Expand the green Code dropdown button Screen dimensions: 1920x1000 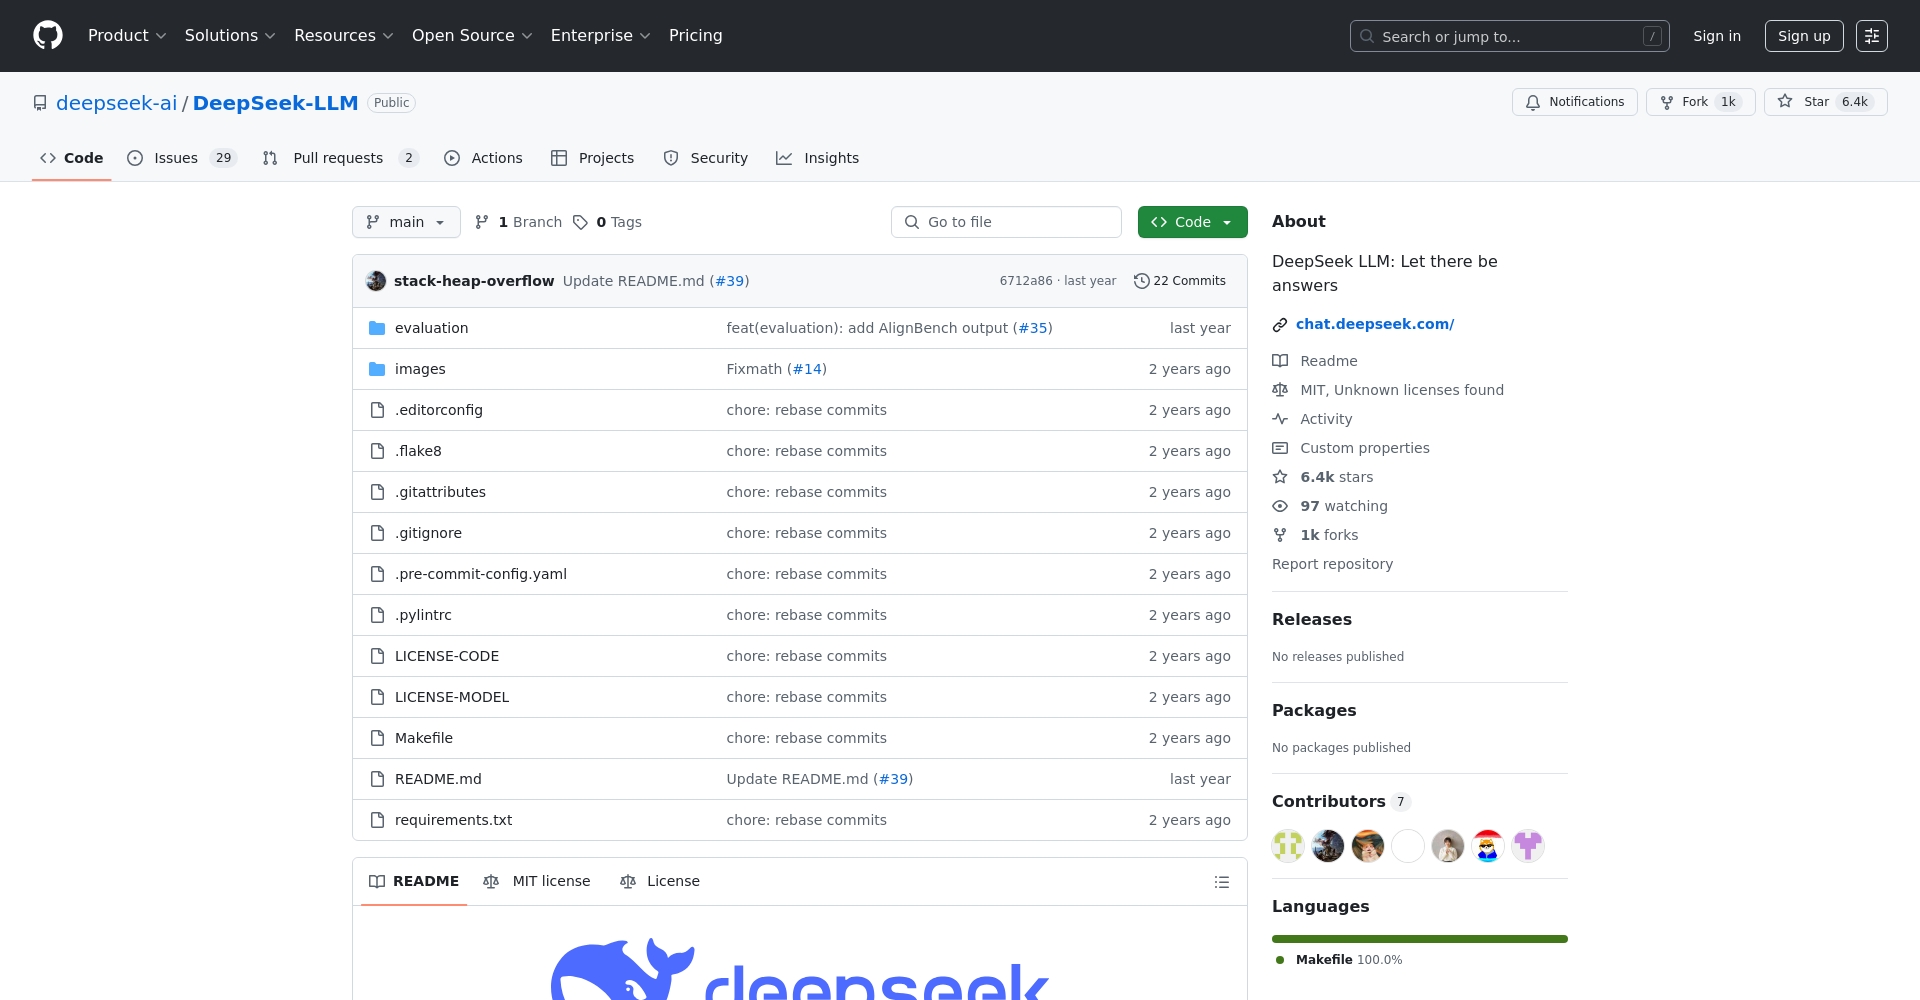(x=1192, y=222)
